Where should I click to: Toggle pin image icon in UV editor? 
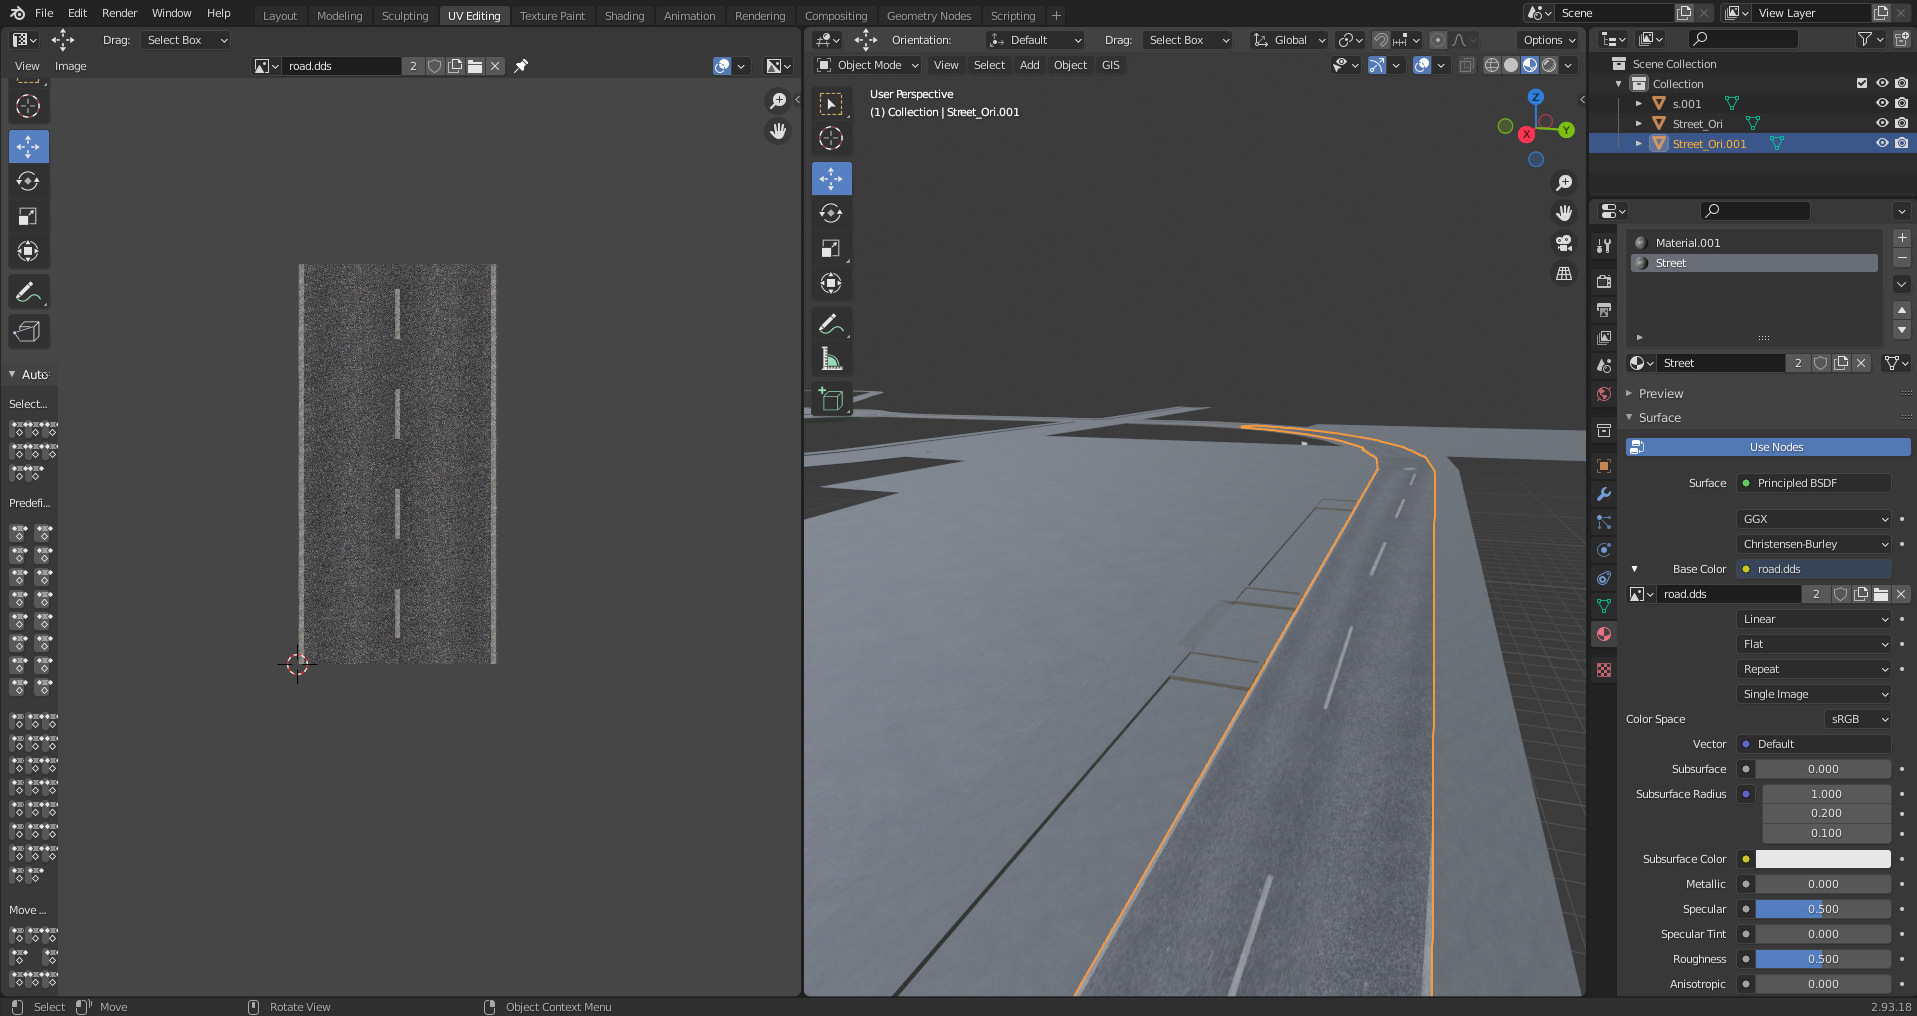[521, 66]
